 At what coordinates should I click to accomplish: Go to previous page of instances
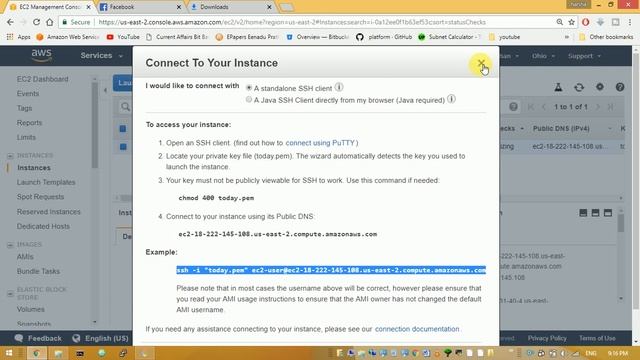click(544, 107)
